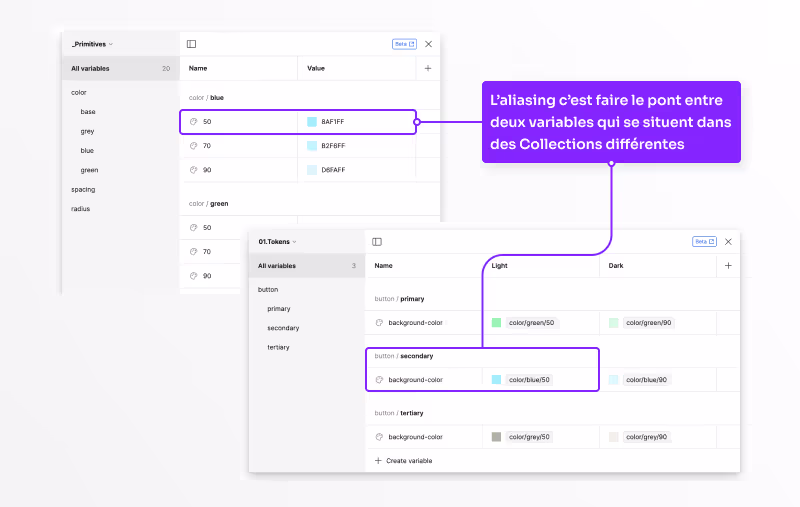Click Name header in 01.Tokens table

coord(384,266)
